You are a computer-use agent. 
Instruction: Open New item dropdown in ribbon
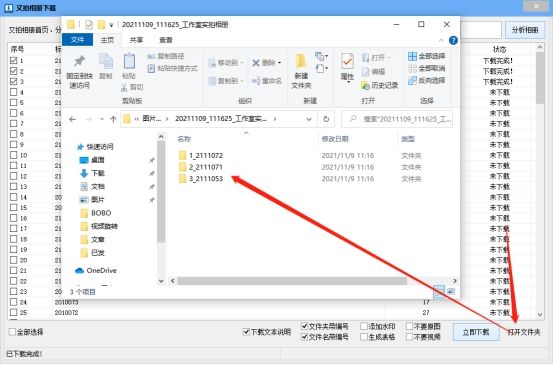(321, 56)
